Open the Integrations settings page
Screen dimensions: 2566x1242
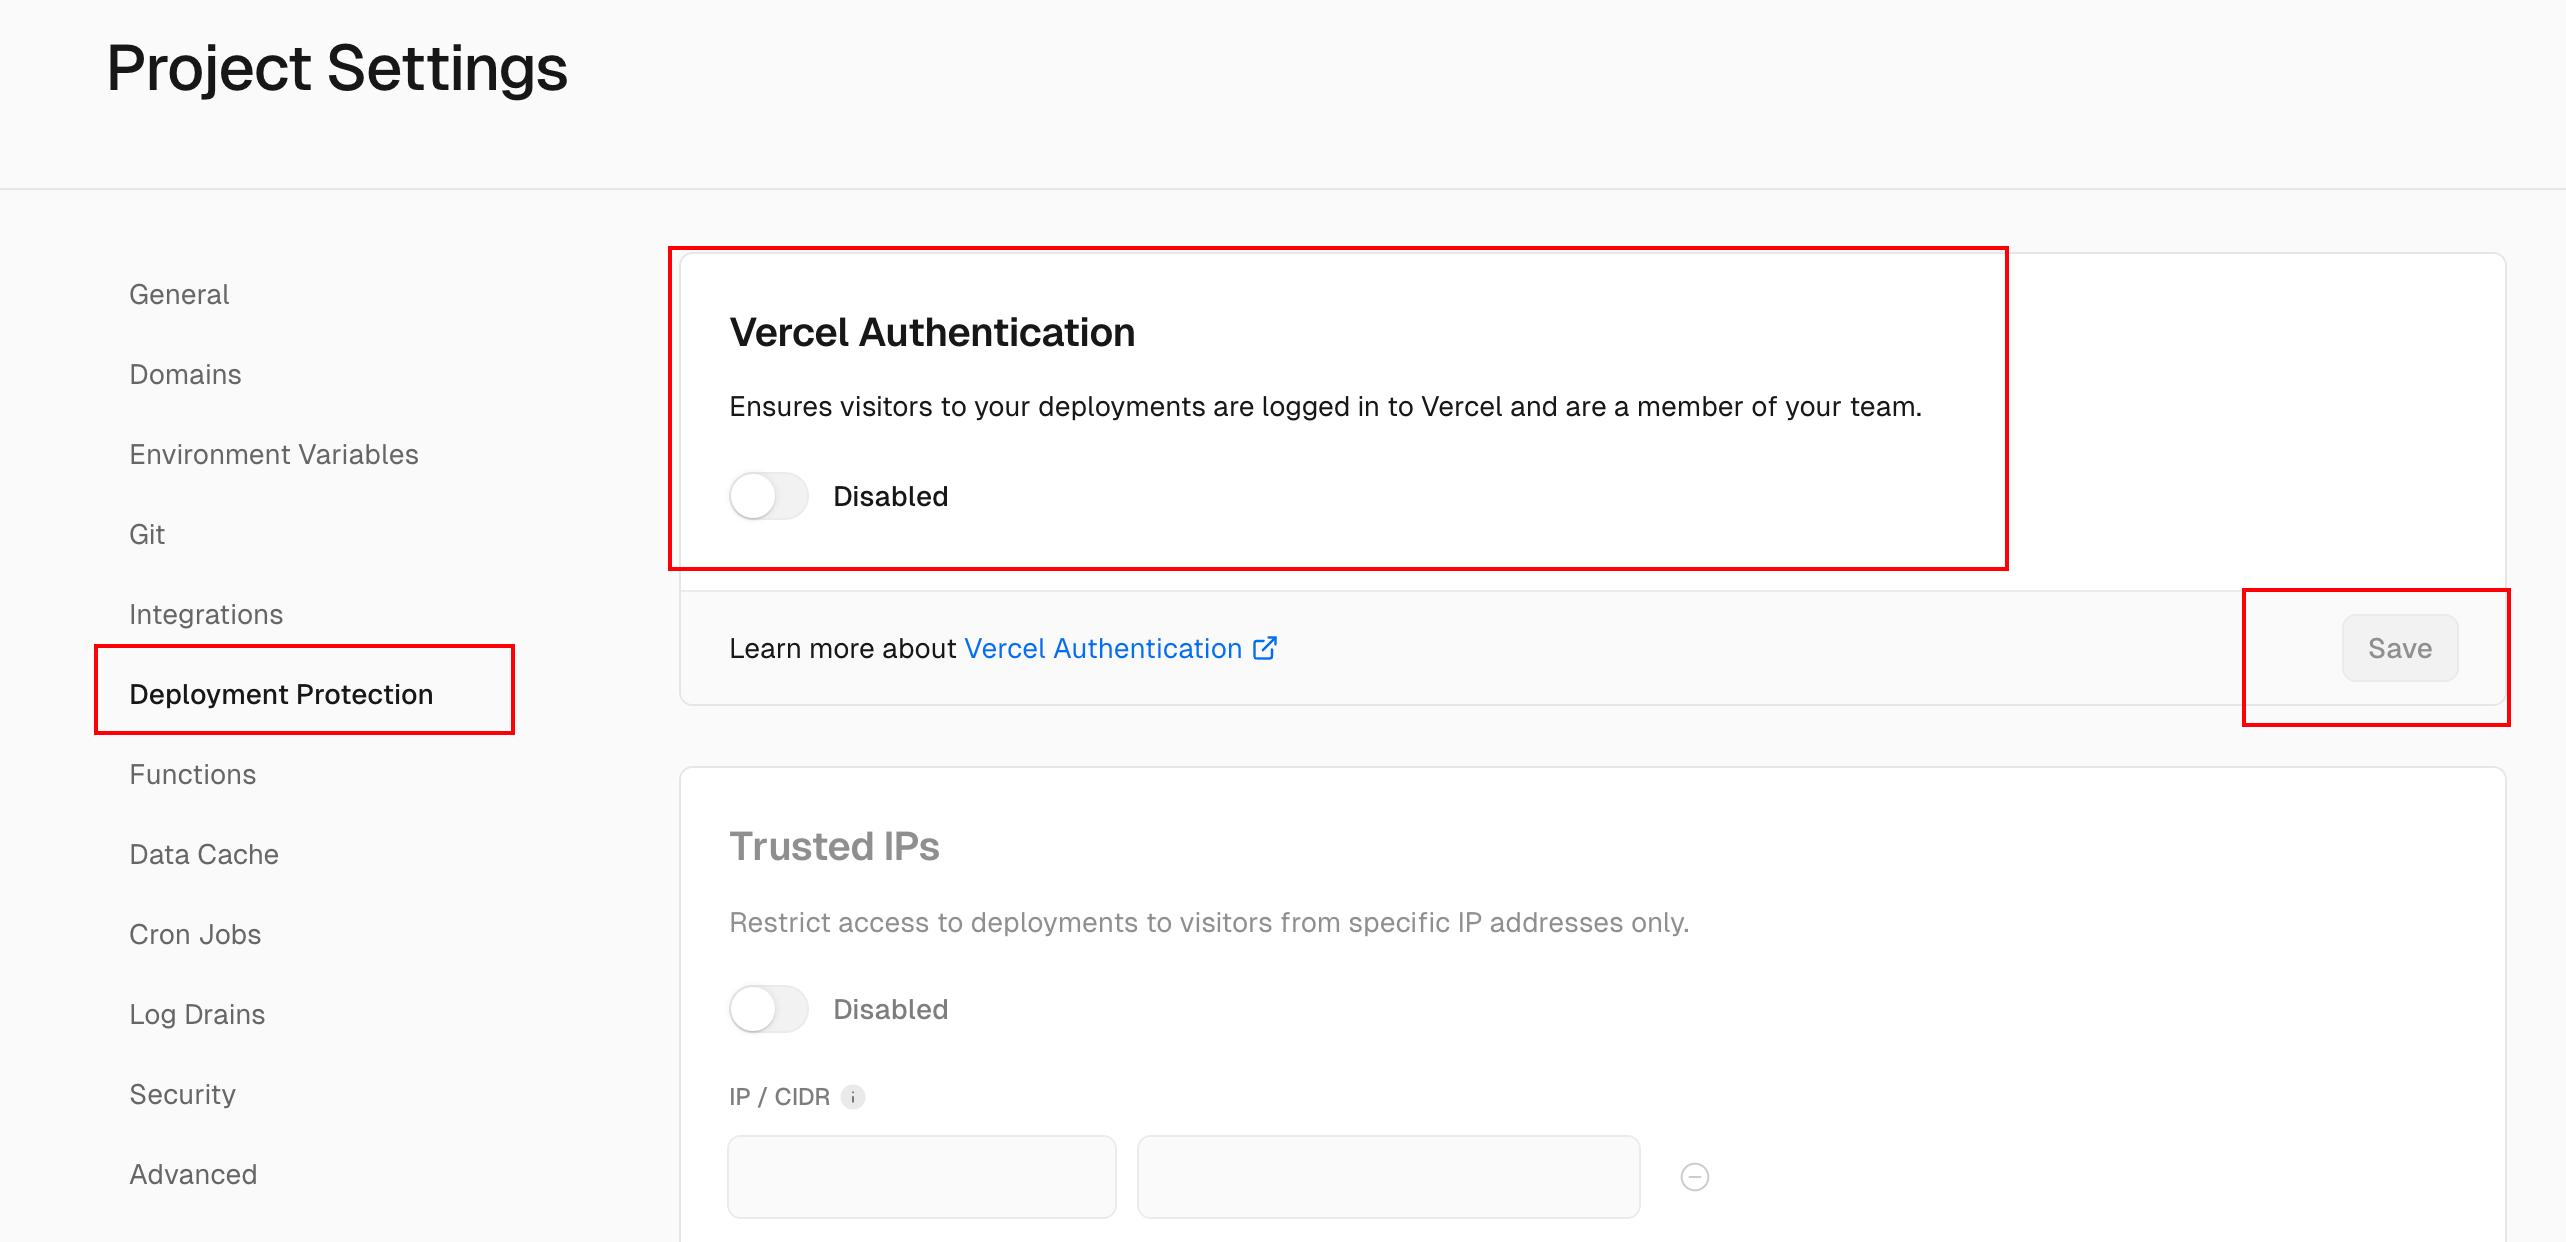[x=206, y=614]
